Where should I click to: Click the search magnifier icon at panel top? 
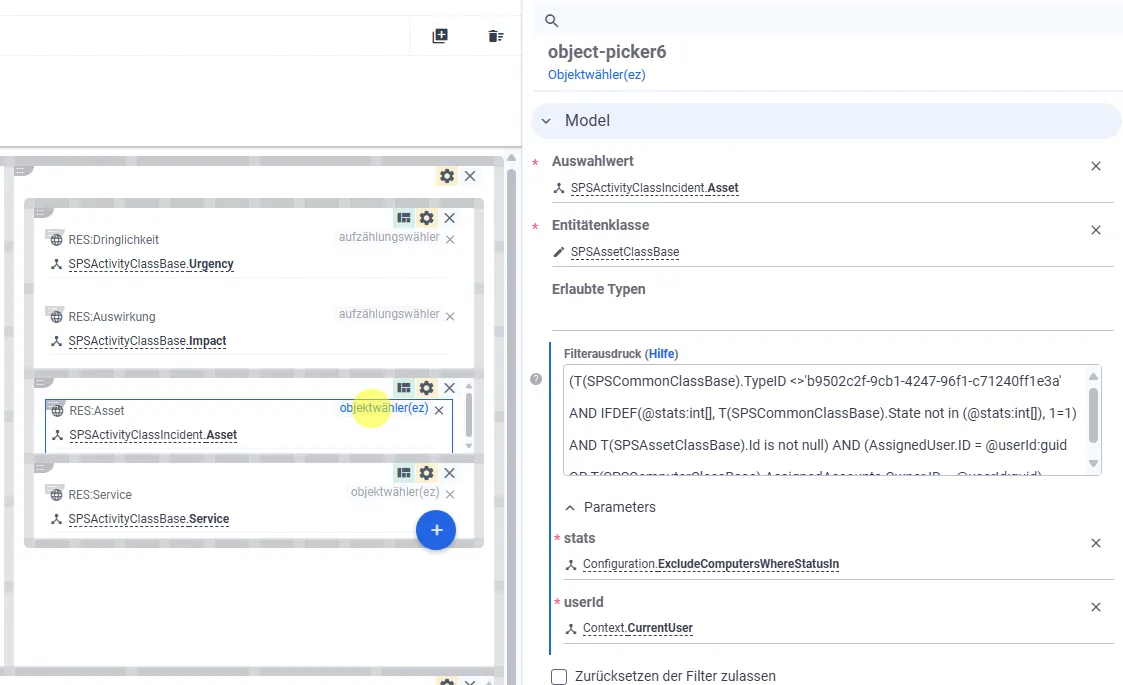pos(550,20)
